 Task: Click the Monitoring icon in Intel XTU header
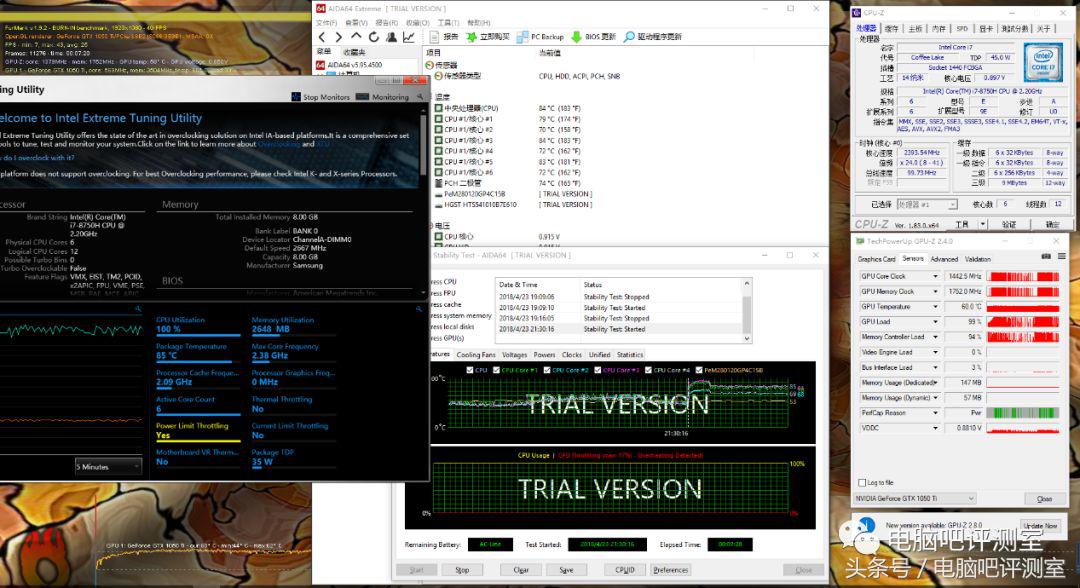tap(362, 97)
